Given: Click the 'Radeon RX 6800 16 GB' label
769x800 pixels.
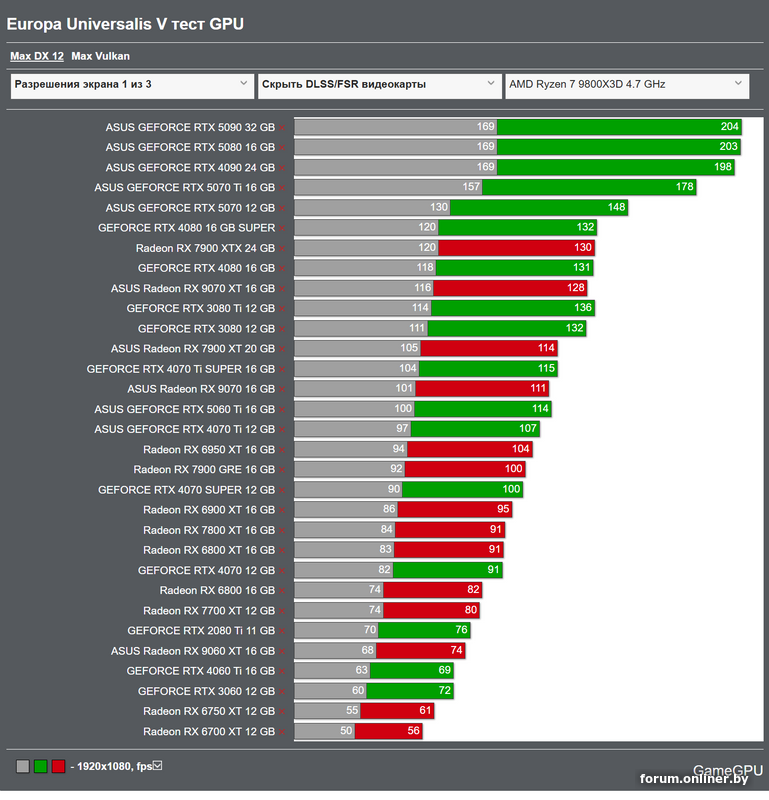Looking at the screenshot, I should [x=217, y=591].
